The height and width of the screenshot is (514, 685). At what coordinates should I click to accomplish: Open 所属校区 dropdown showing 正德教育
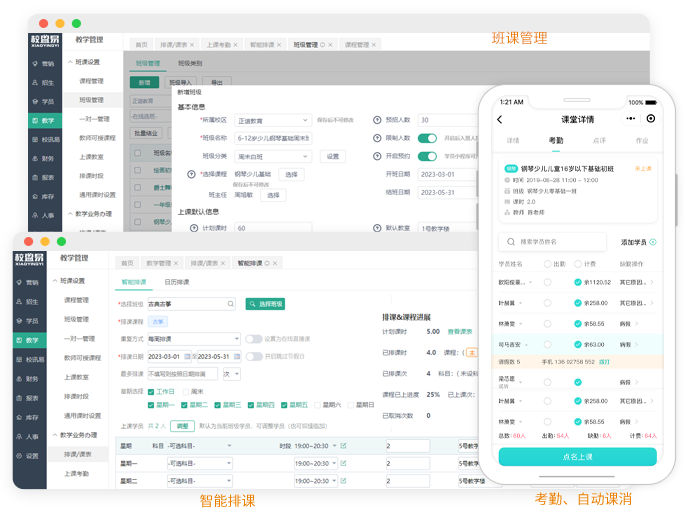273,120
